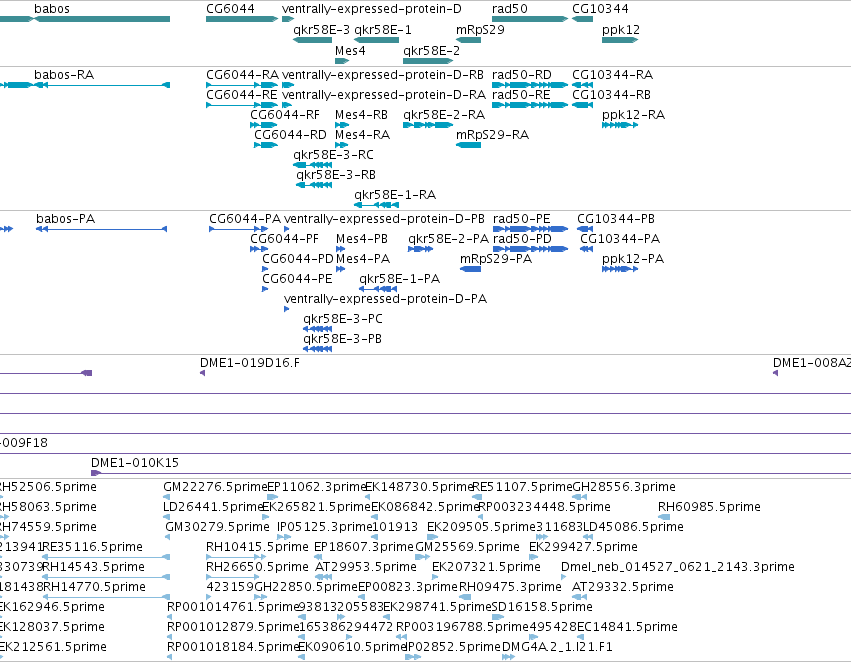Click the EK162946.5prime EST label
The width and height of the screenshot is (851, 662).
pyautogui.click(x=52, y=607)
